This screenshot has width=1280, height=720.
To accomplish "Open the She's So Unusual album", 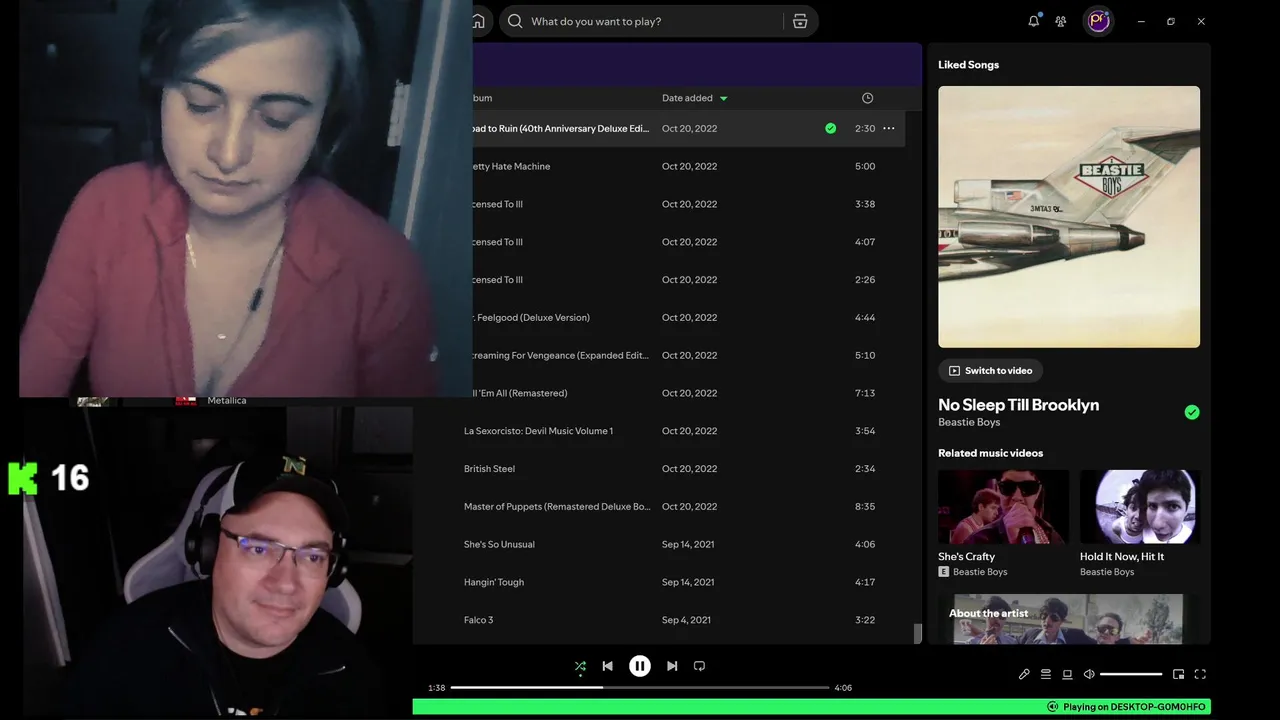I will point(499,545).
